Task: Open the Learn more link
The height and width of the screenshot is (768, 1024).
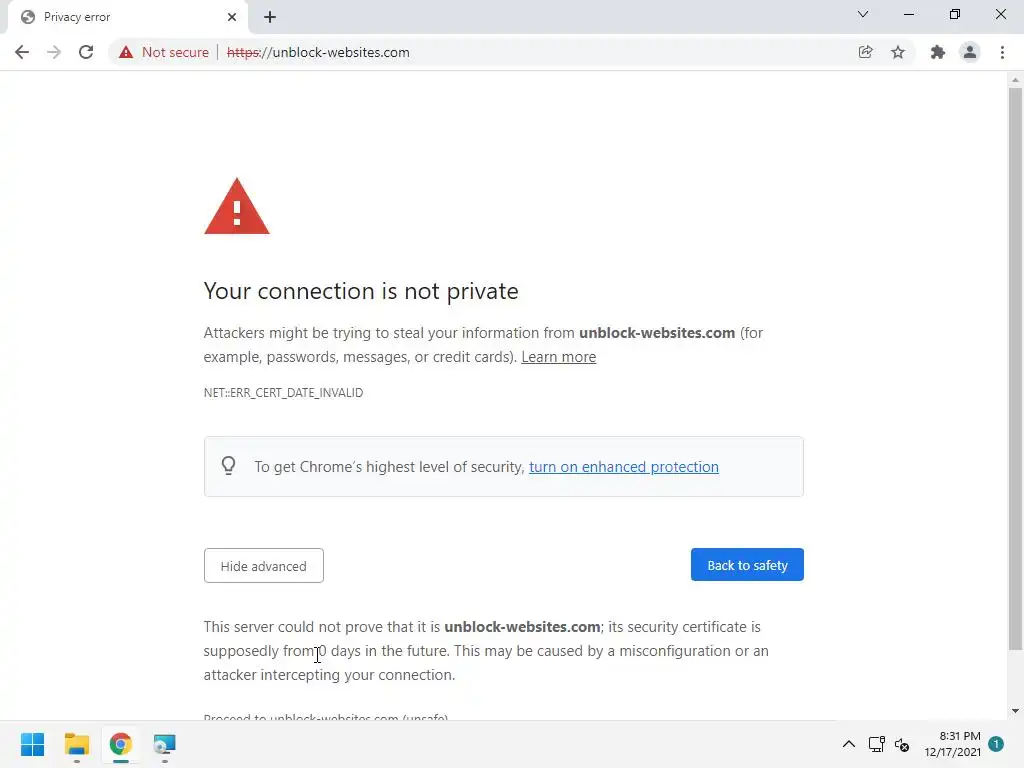Action: pos(558,357)
